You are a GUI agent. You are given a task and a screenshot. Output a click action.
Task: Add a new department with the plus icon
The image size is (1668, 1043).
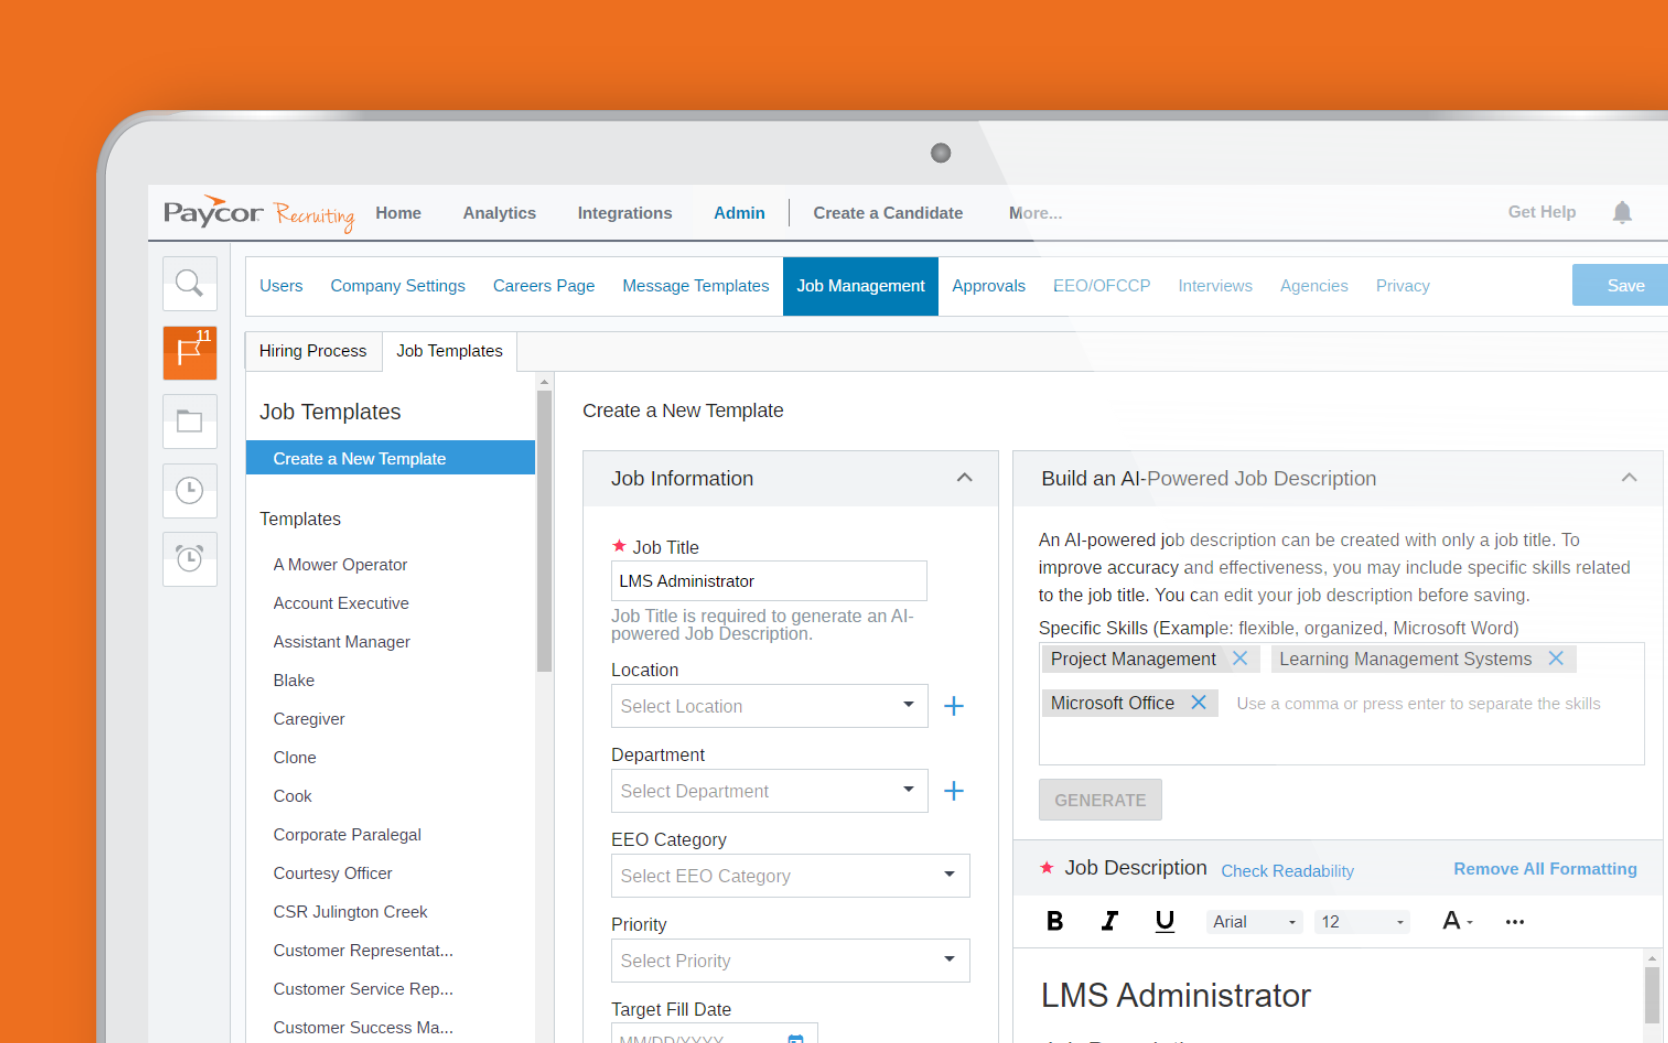coord(954,791)
